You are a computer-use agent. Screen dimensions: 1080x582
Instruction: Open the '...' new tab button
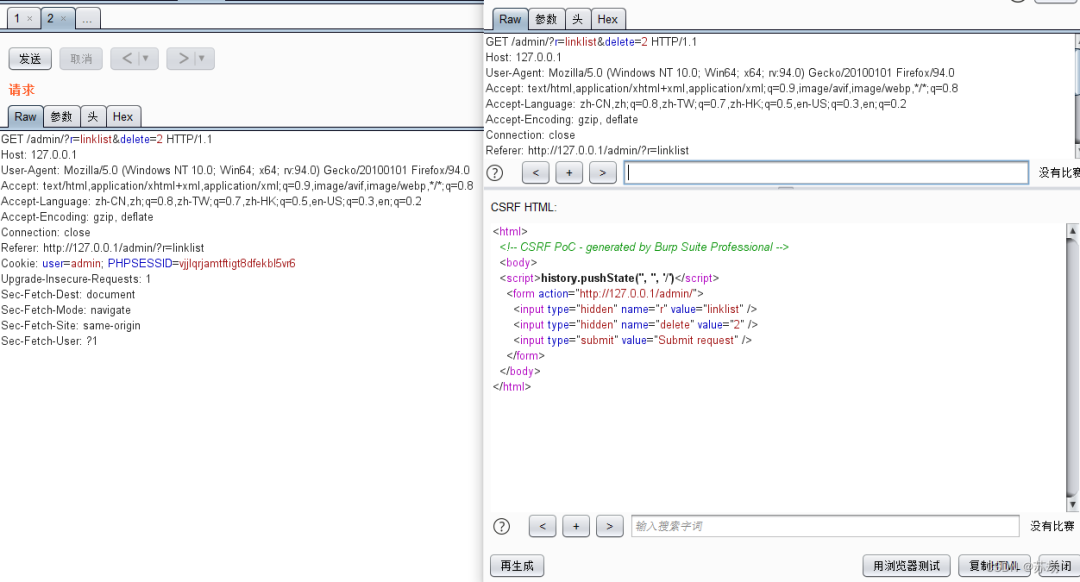point(87,19)
